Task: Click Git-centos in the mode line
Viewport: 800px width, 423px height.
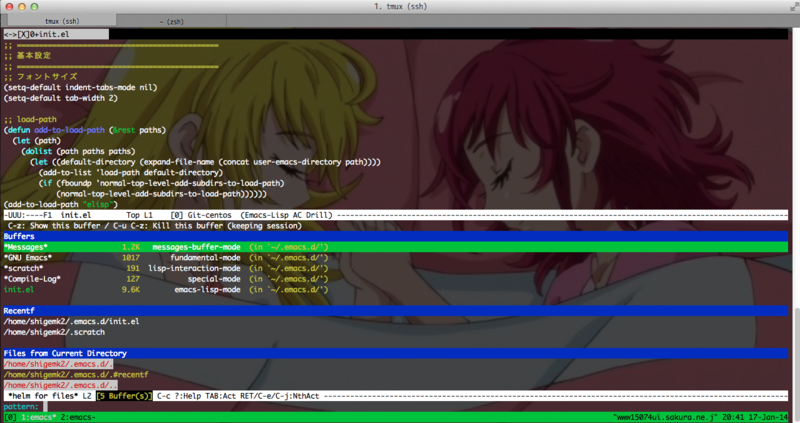Action: pyautogui.click(x=209, y=215)
